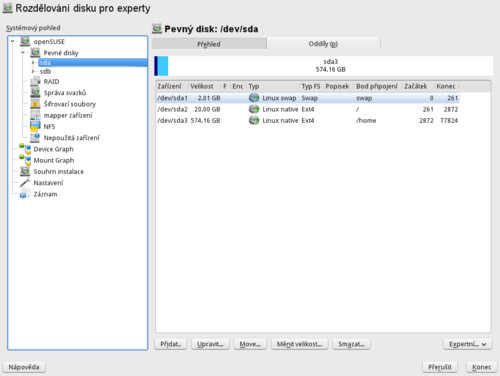The height and width of the screenshot is (376, 500).
Task: Select the Správa svazků volume management icon
Action: click(x=35, y=92)
